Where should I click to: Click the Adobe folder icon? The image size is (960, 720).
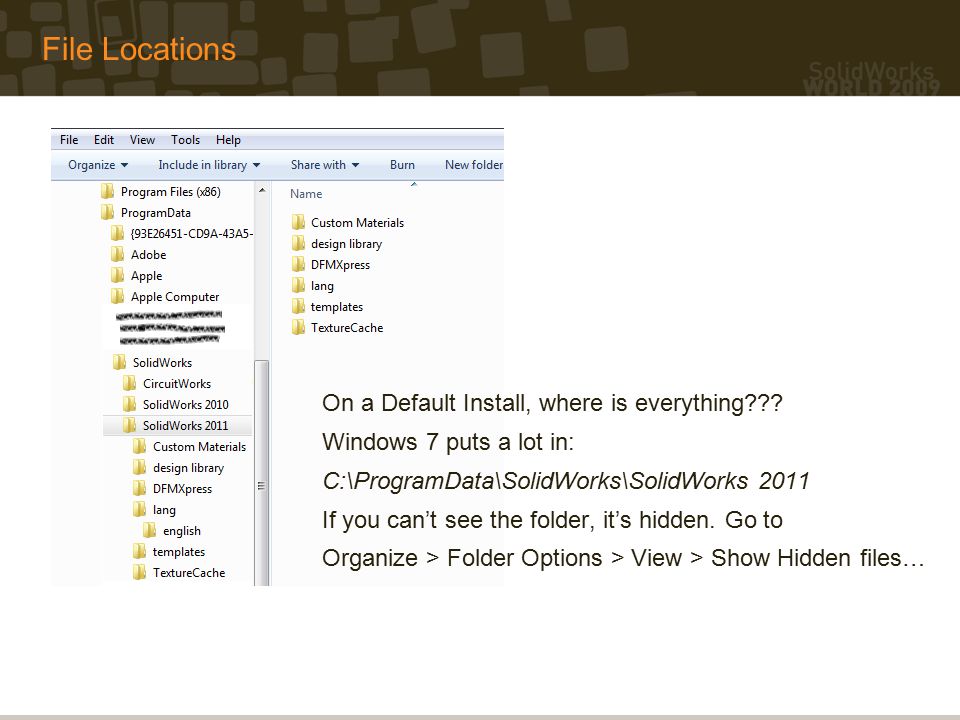tap(117, 254)
